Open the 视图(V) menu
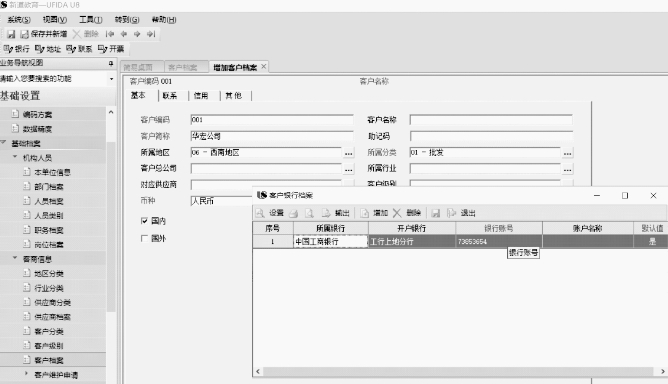Viewport: 668px width, 384px height. point(55,20)
